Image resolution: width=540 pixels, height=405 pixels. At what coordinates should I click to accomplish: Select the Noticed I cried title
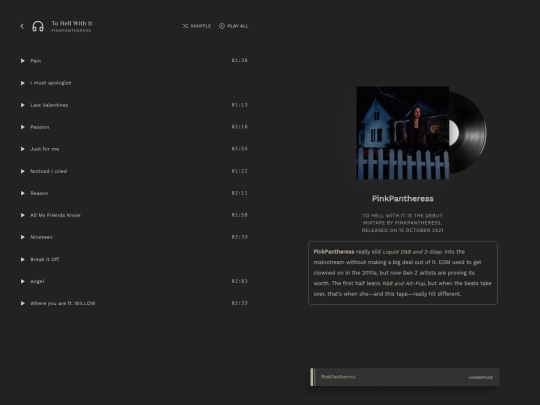(x=49, y=171)
